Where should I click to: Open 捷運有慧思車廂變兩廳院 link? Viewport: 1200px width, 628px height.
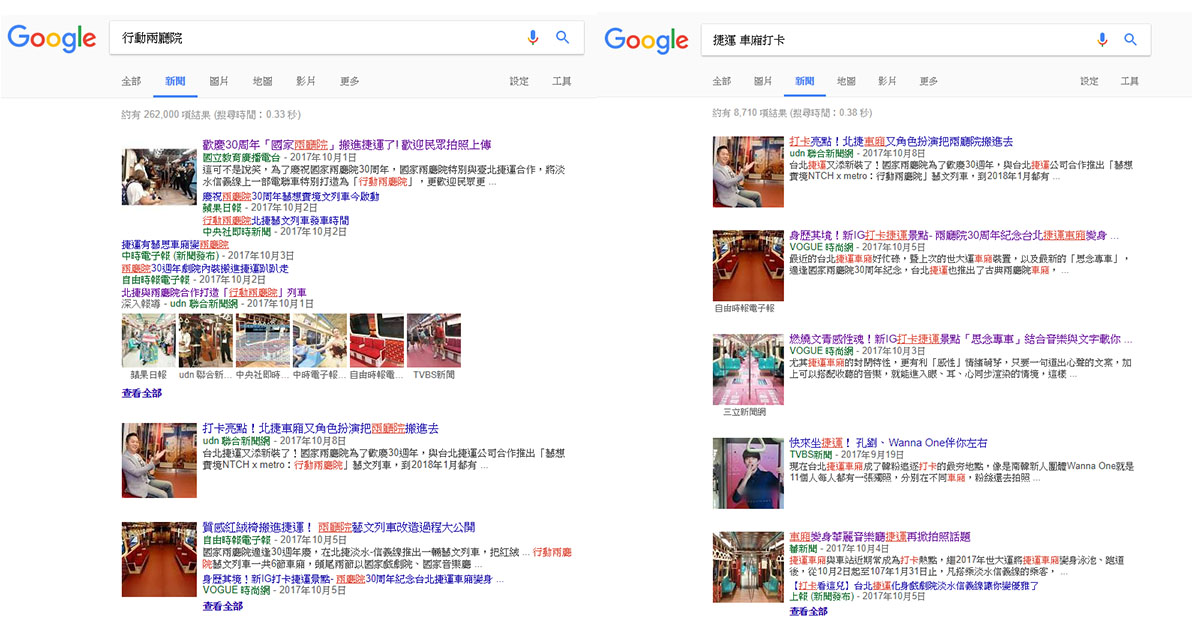coord(175,244)
